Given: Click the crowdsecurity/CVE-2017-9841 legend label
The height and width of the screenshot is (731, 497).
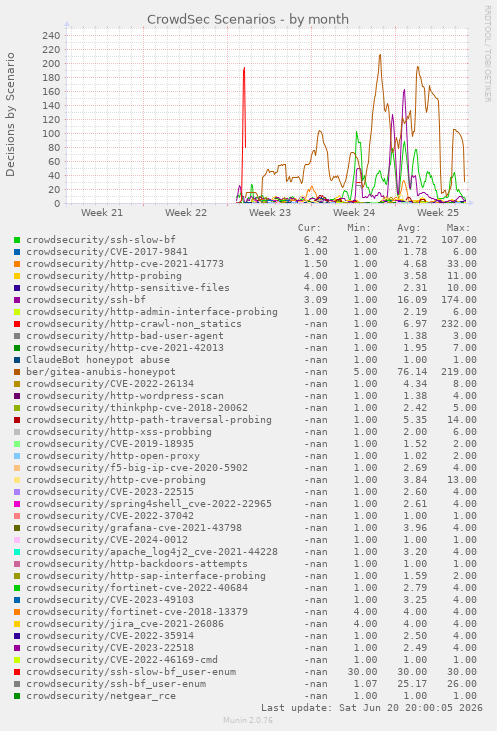Looking at the screenshot, I should pyautogui.click(x=107, y=252).
